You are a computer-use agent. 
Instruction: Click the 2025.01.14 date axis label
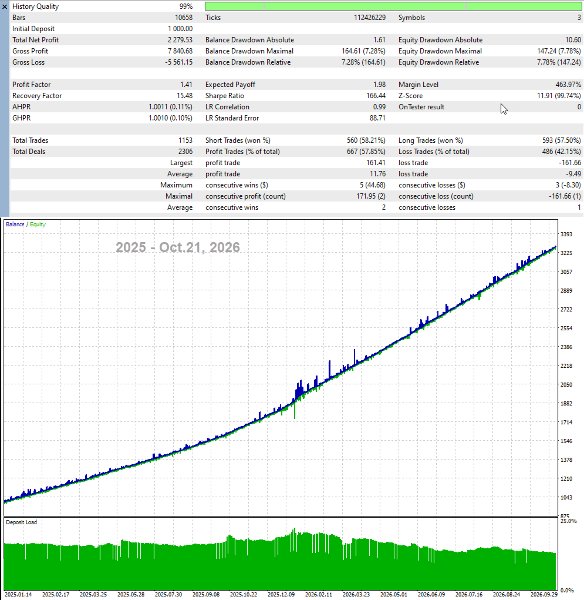tap(18, 595)
